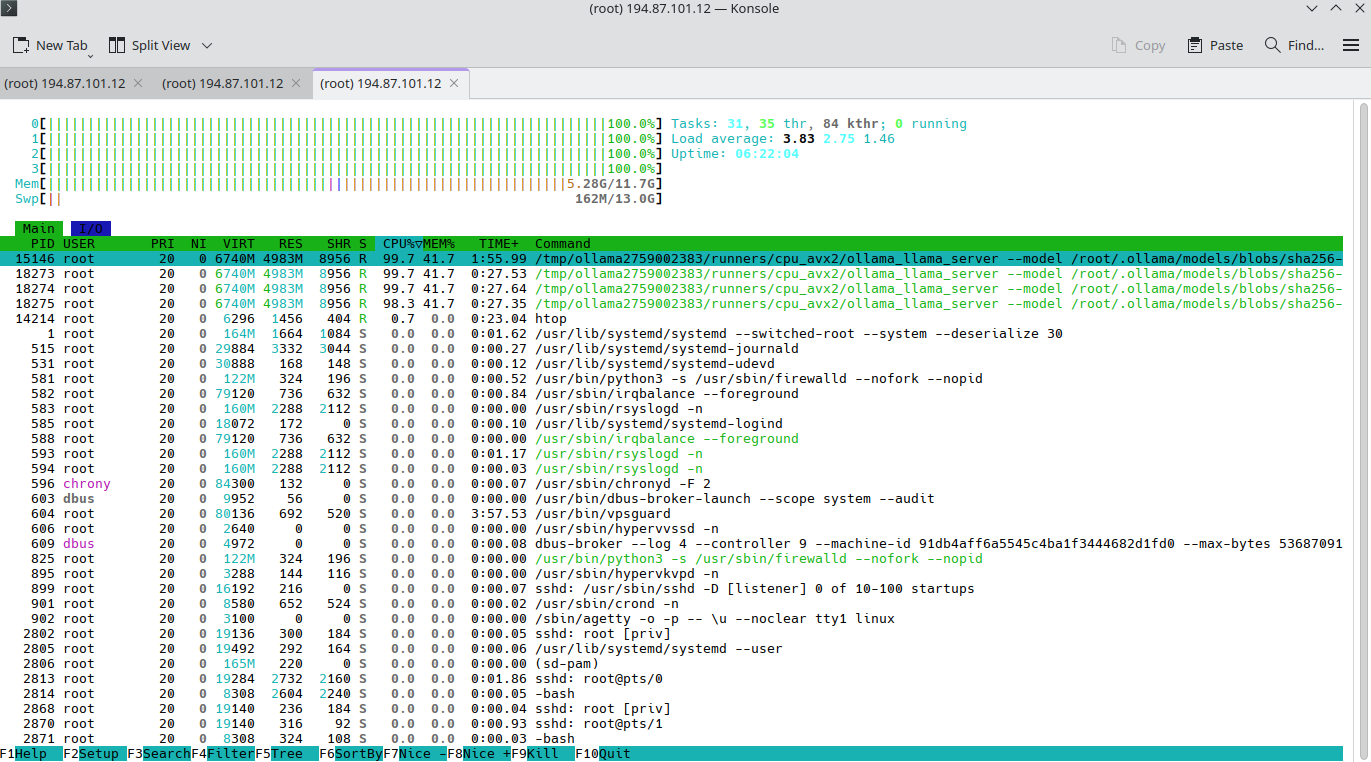Click the Copy icon in toolbar

pos(1120,45)
